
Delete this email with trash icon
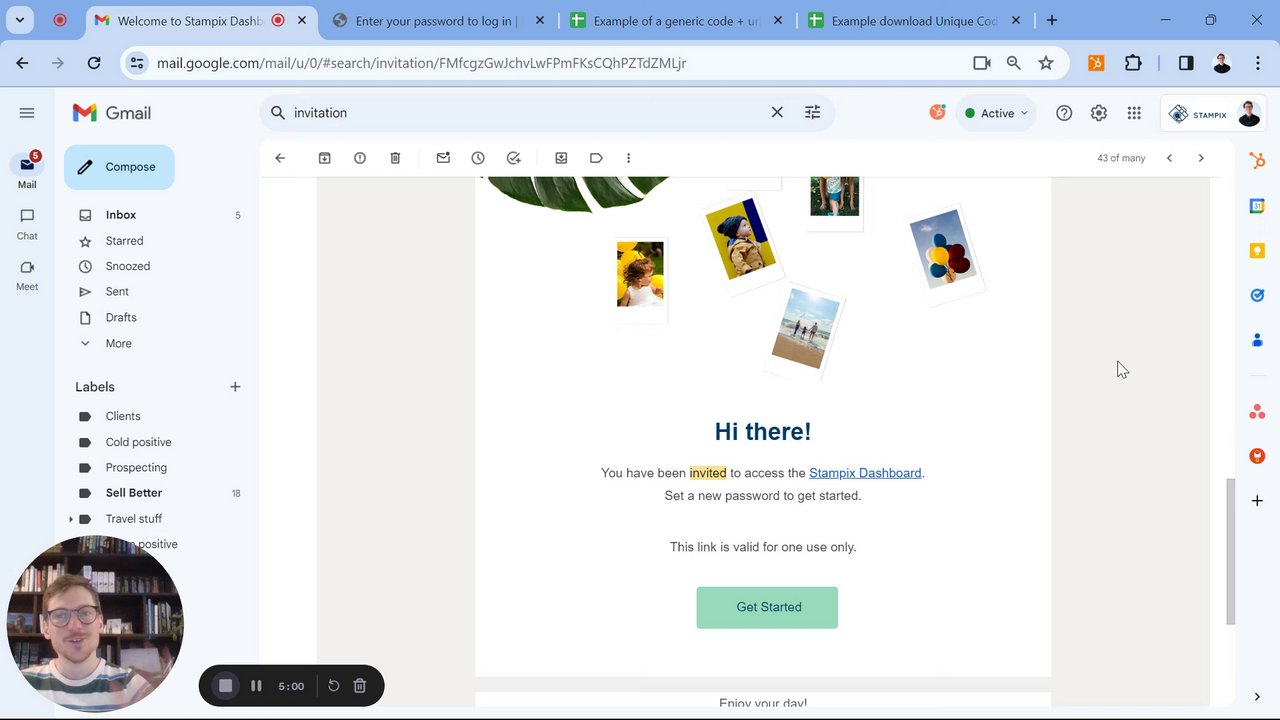tap(395, 158)
